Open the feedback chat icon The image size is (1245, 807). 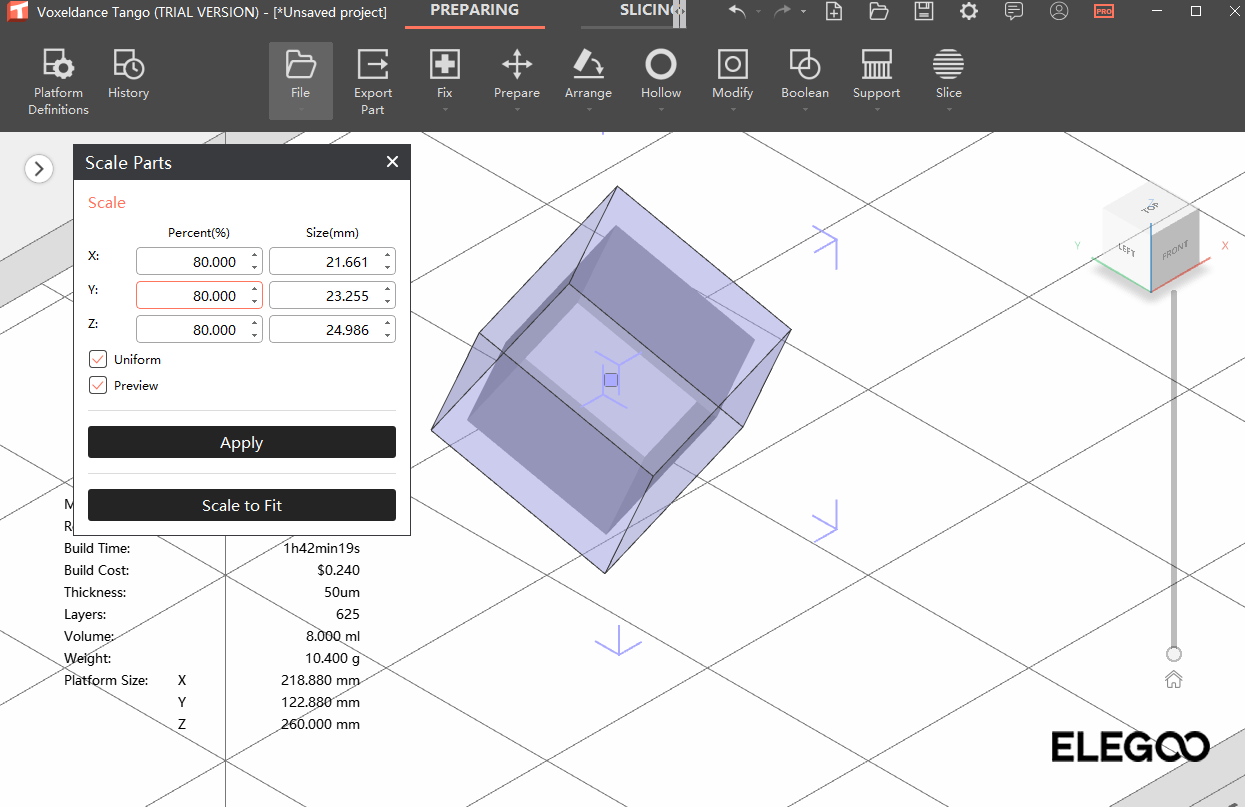pyautogui.click(x=1014, y=12)
